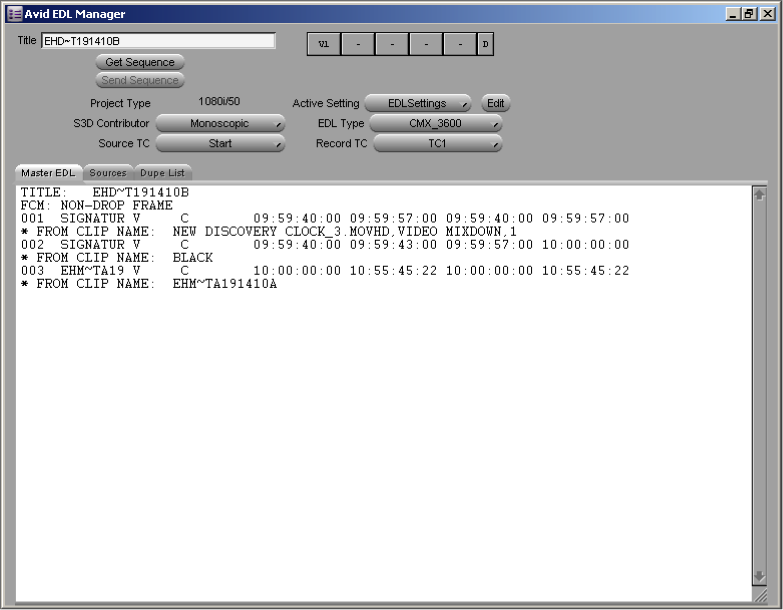Click the scroll down arrow in EDL pane
This screenshot has height=610, width=783.
click(x=759, y=577)
